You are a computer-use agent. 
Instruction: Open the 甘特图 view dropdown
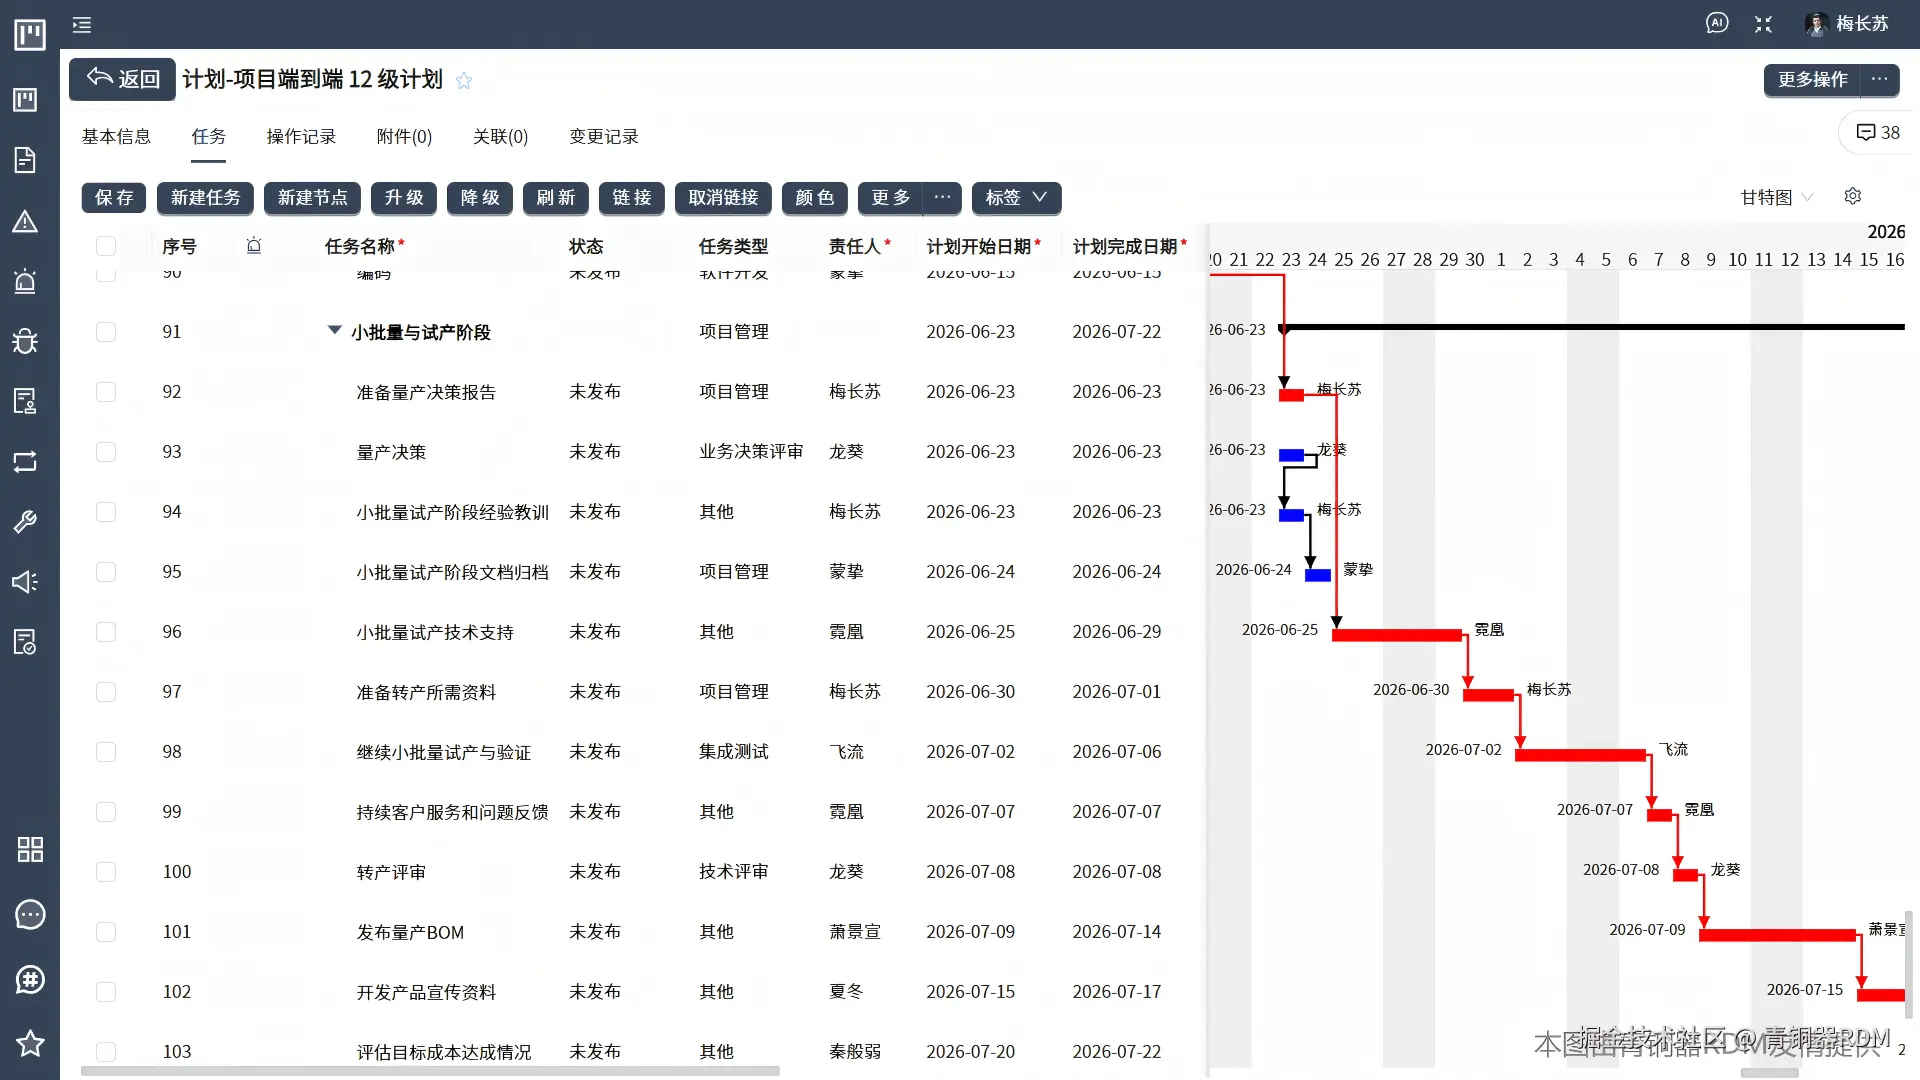point(1775,197)
